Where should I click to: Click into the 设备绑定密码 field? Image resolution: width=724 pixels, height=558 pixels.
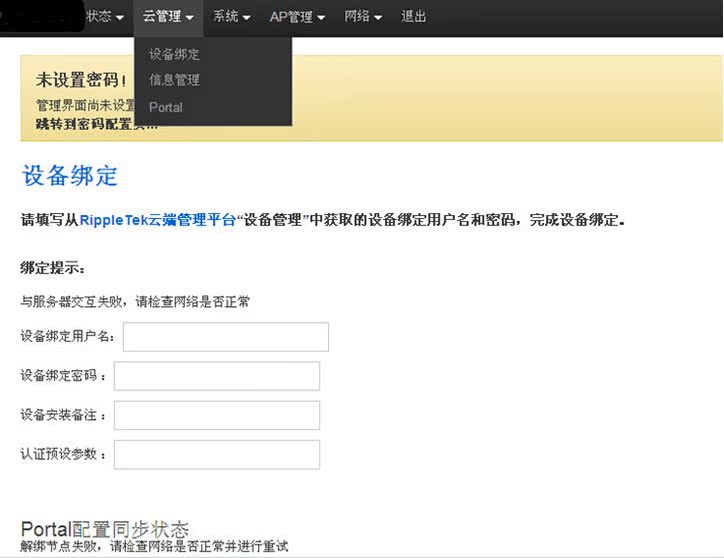click(217, 376)
